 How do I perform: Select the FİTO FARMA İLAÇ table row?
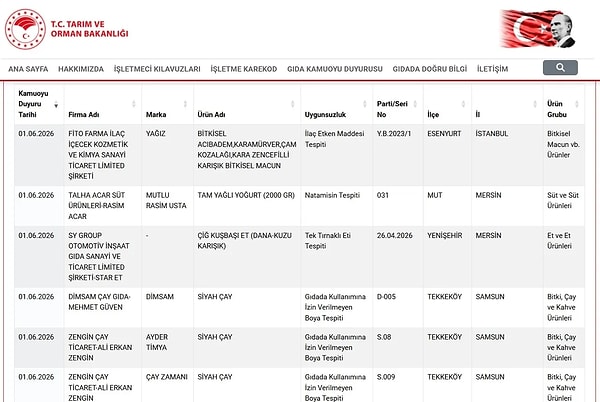(x=299, y=155)
